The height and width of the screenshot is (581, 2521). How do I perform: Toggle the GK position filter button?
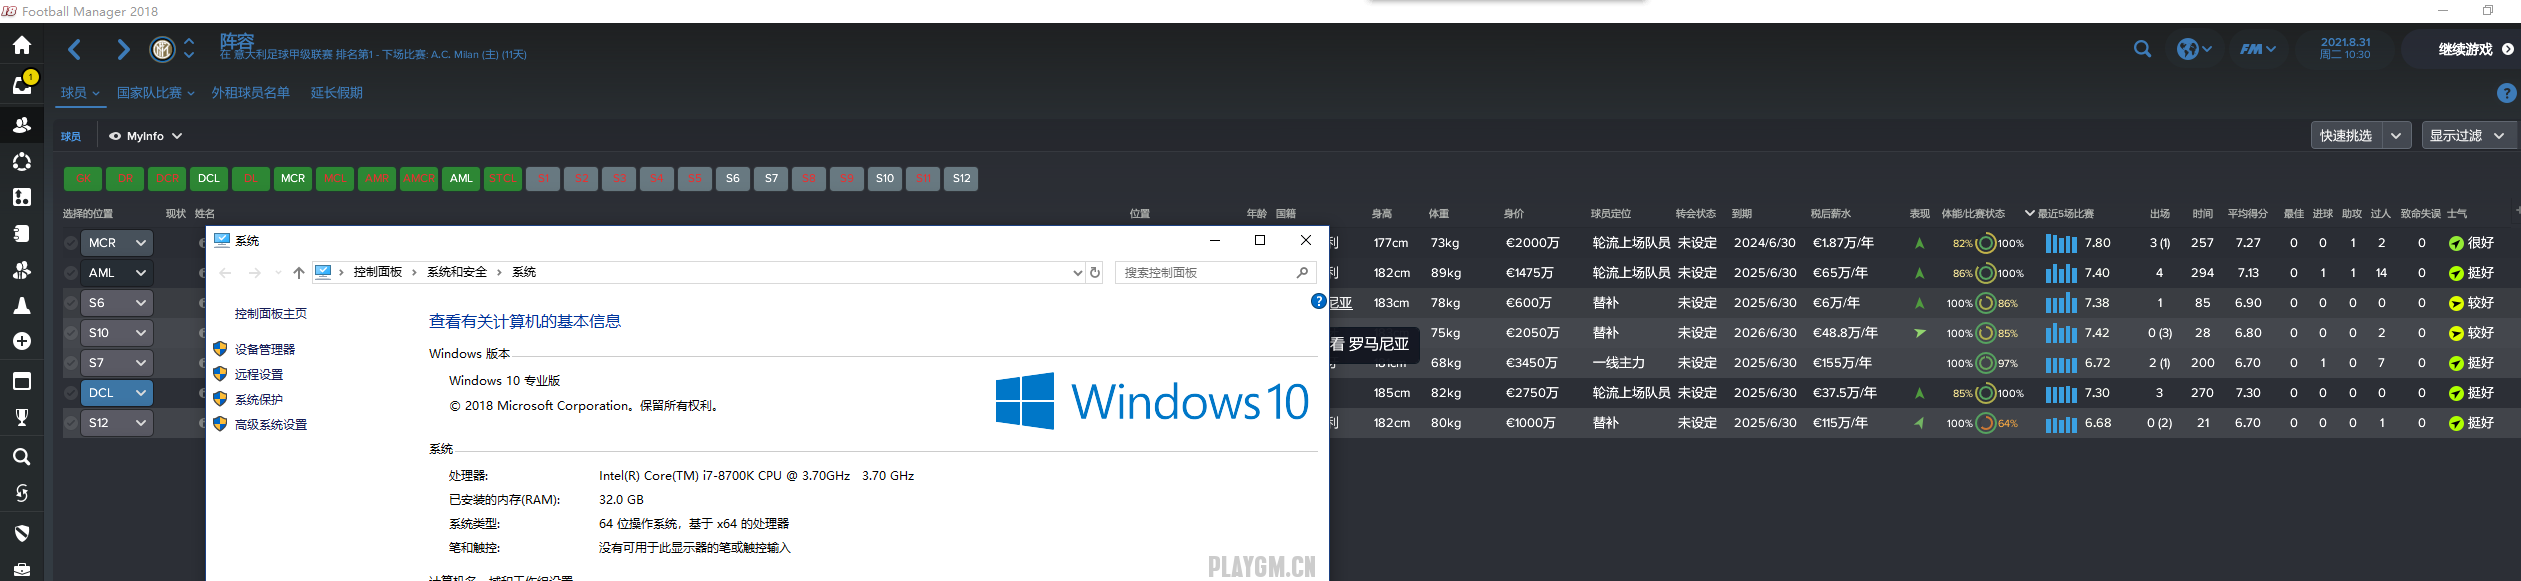pyautogui.click(x=83, y=178)
